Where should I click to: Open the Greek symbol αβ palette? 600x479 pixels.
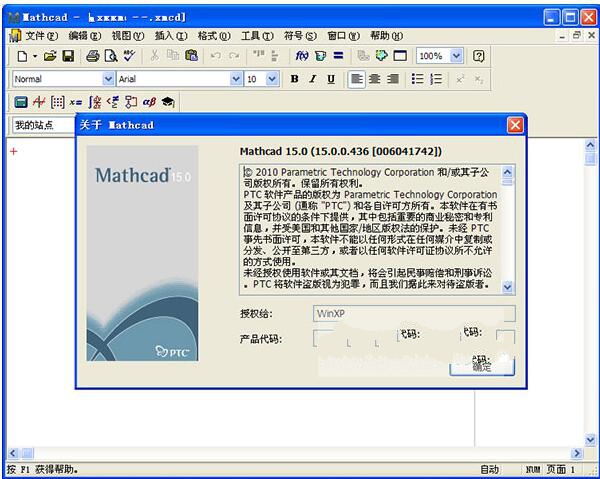click(149, 102)
